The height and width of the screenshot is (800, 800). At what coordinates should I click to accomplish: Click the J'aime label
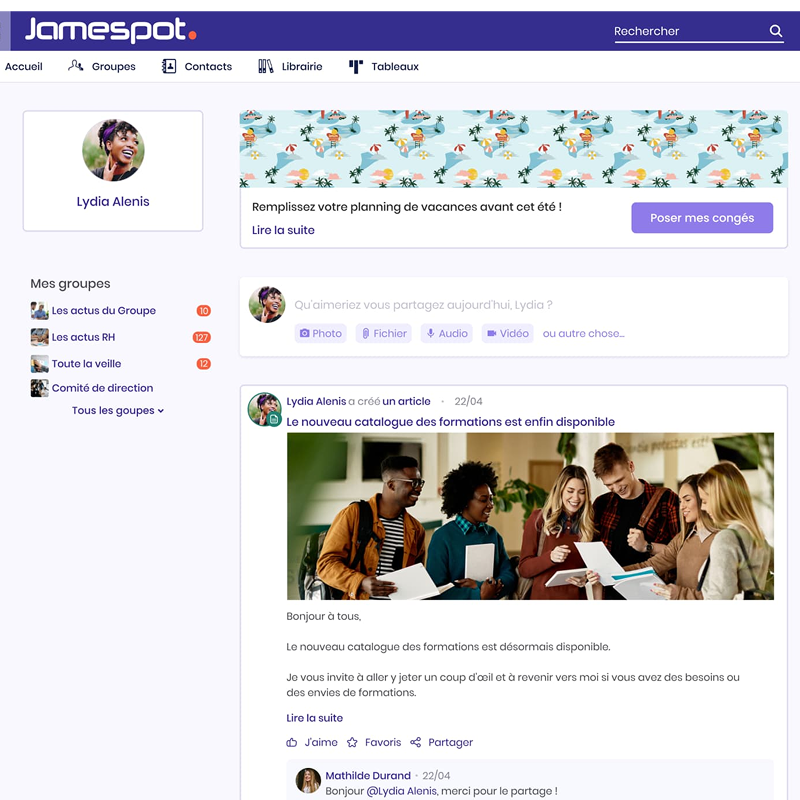[x=321, y=742]
